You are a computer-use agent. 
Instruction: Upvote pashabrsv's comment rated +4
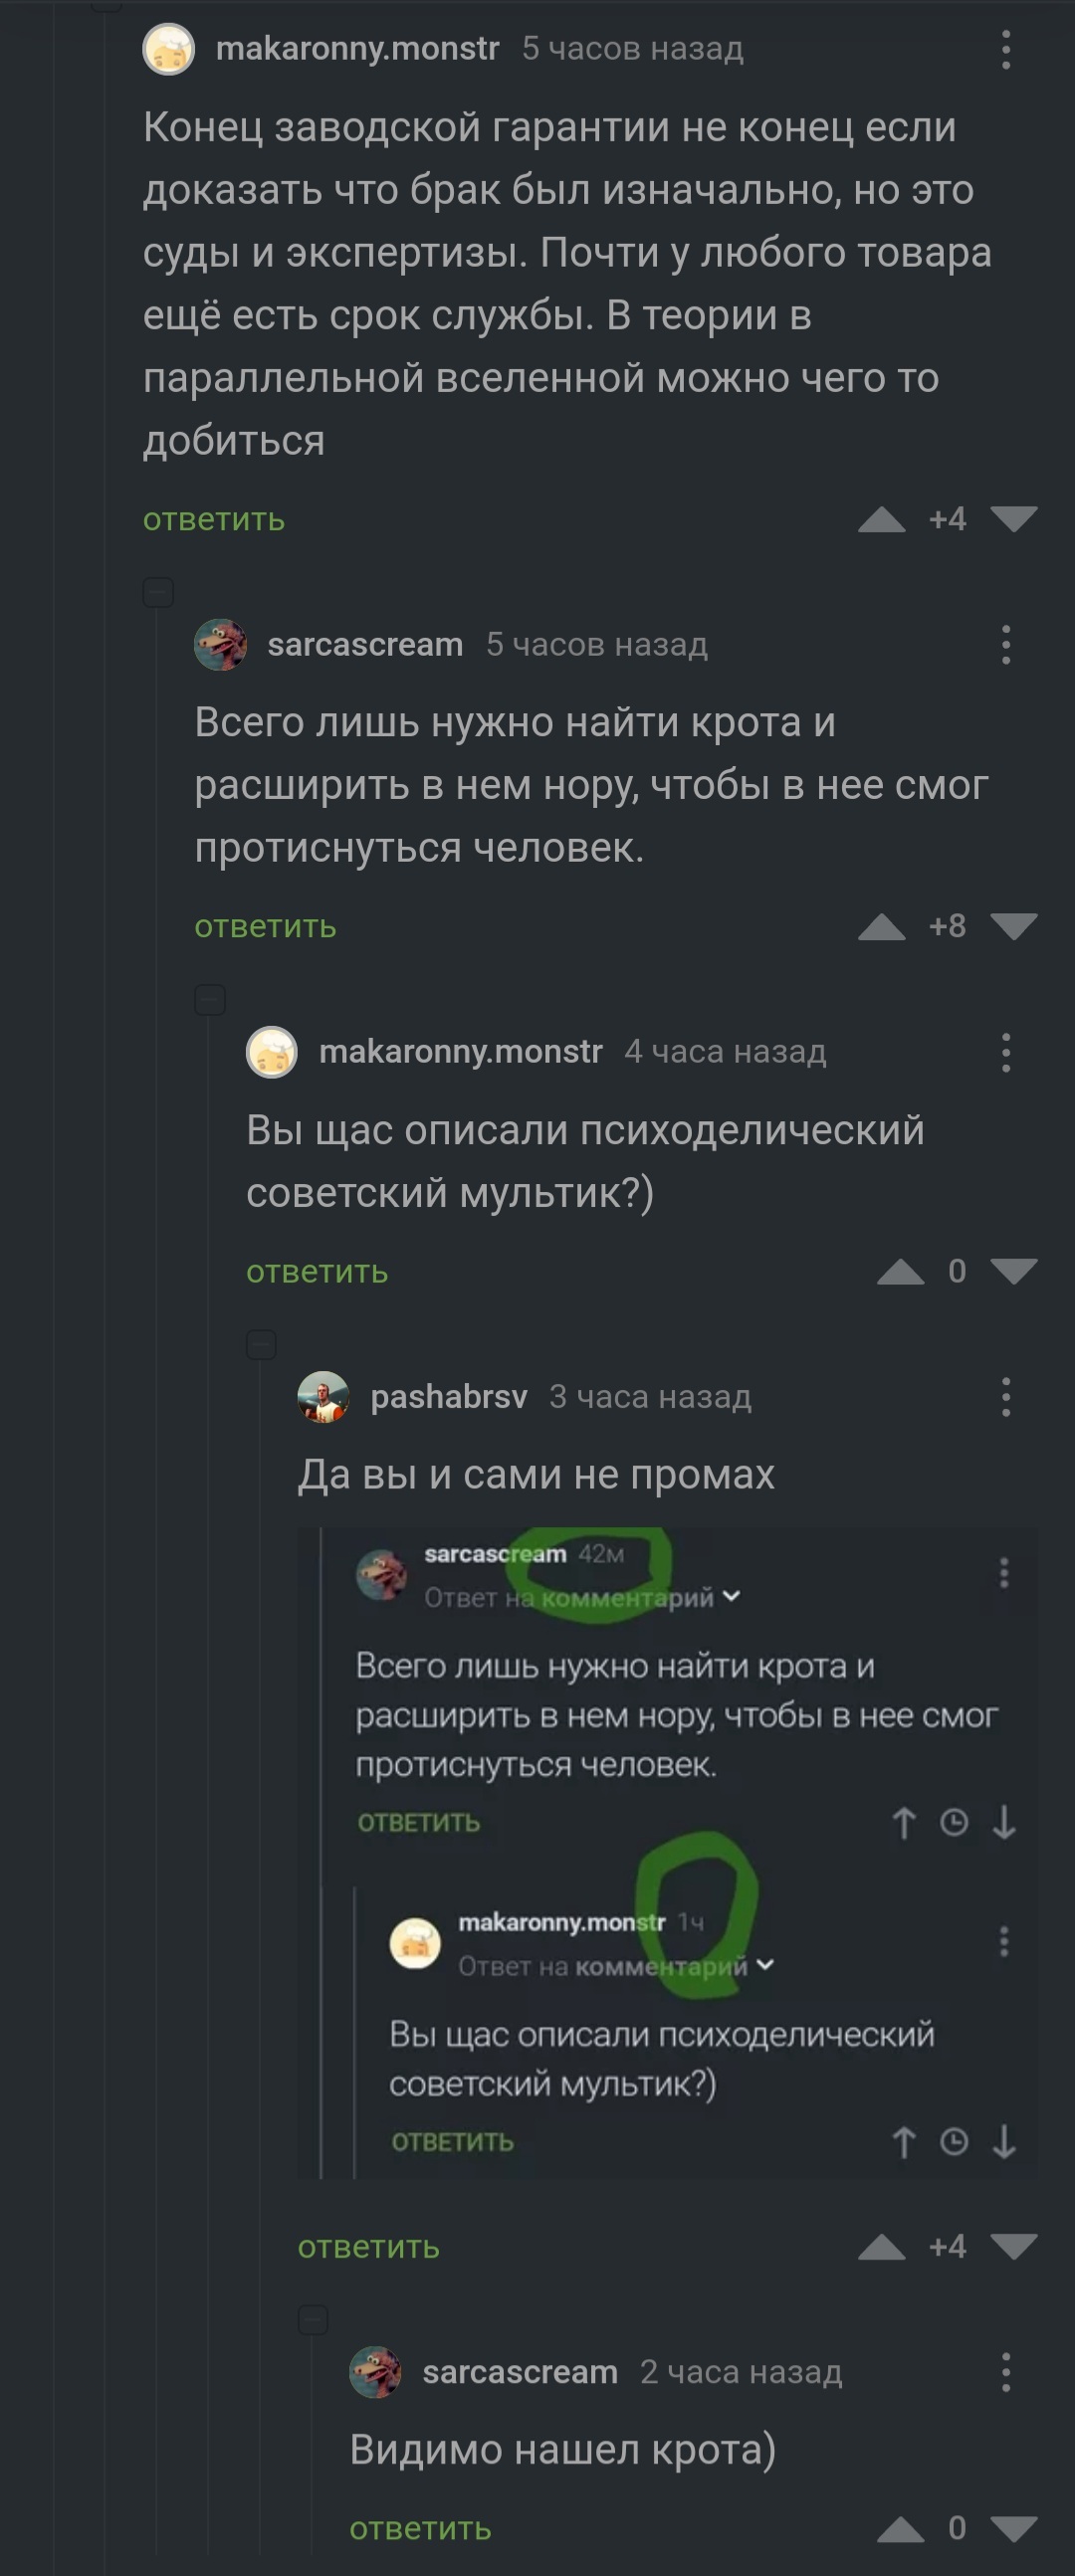881,2247
